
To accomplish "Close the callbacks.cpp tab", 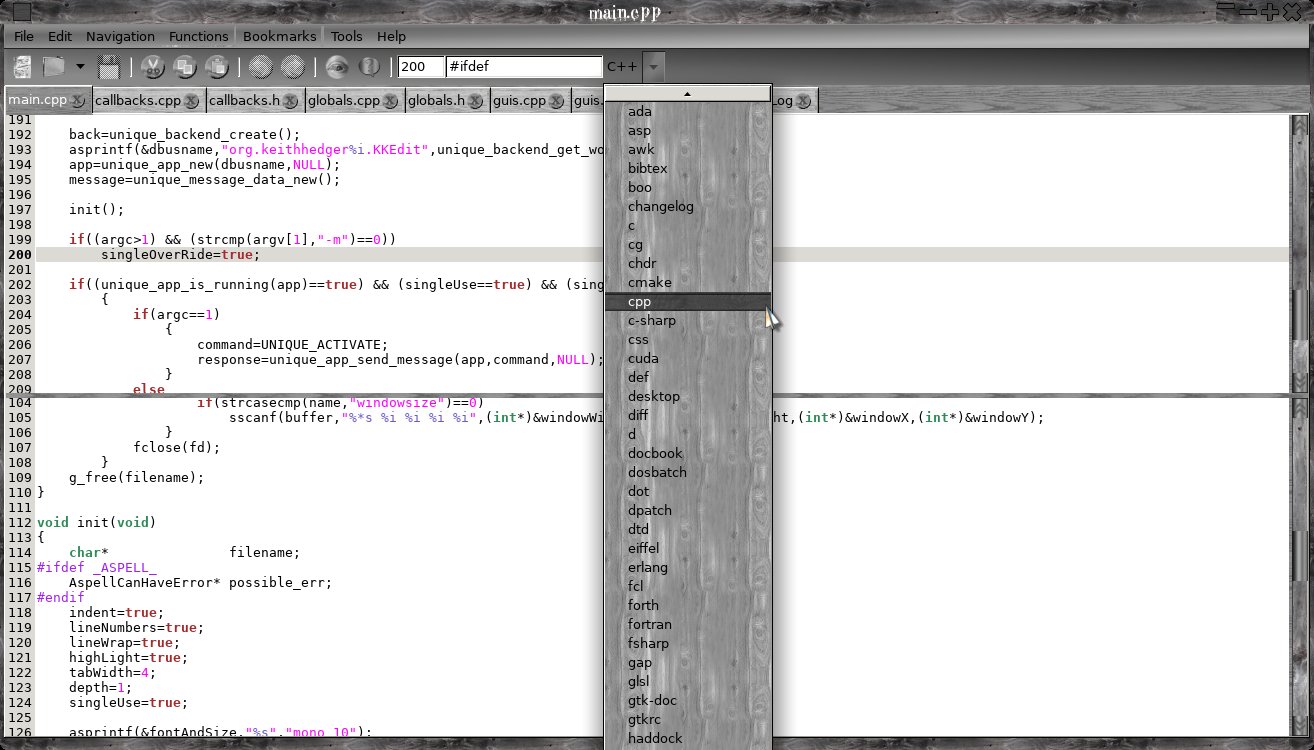I will pyautogui.click(x=193, y=100).
